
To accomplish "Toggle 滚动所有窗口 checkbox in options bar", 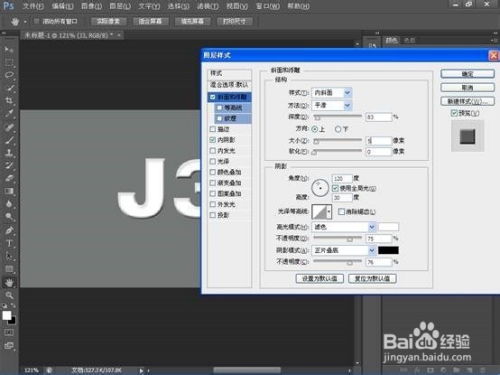I will [x=36, y=21].
